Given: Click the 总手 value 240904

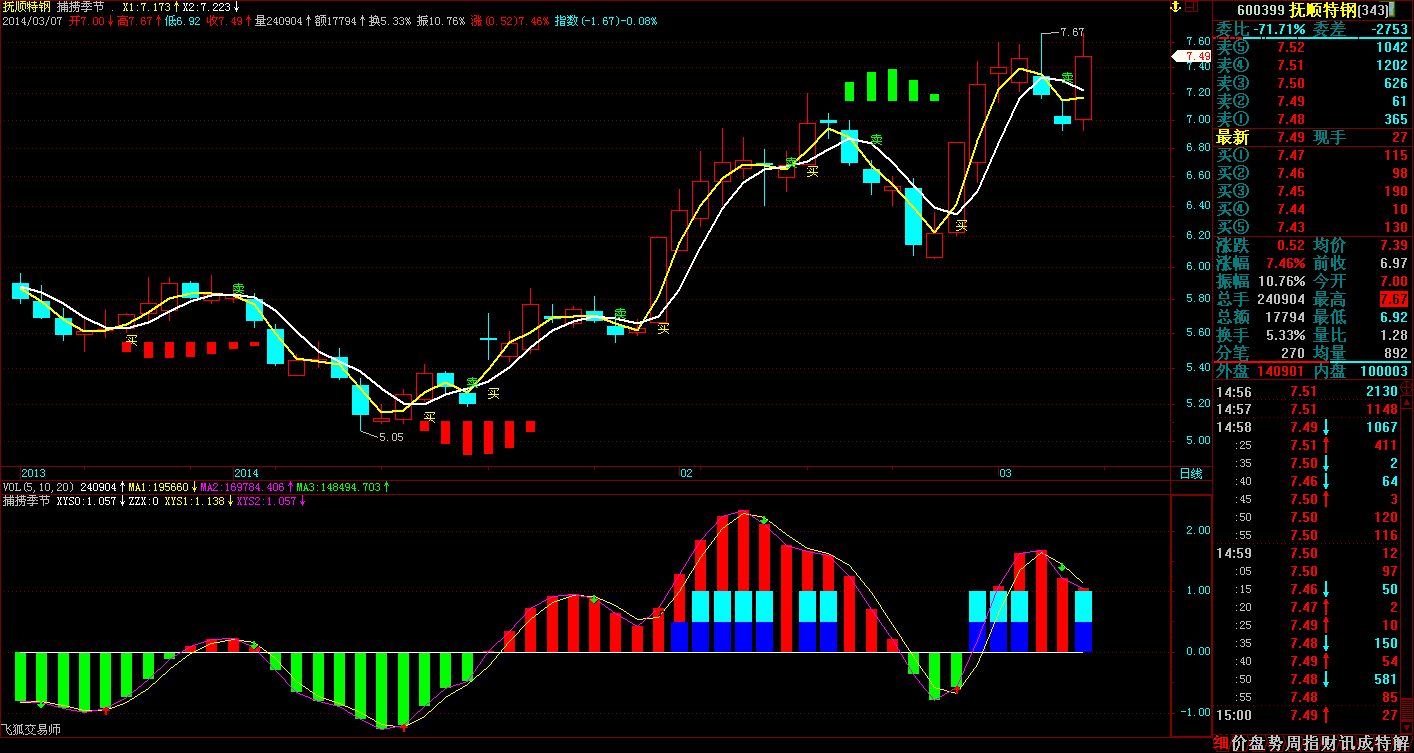Looking at the screenshot, I should coord(1281,299).
